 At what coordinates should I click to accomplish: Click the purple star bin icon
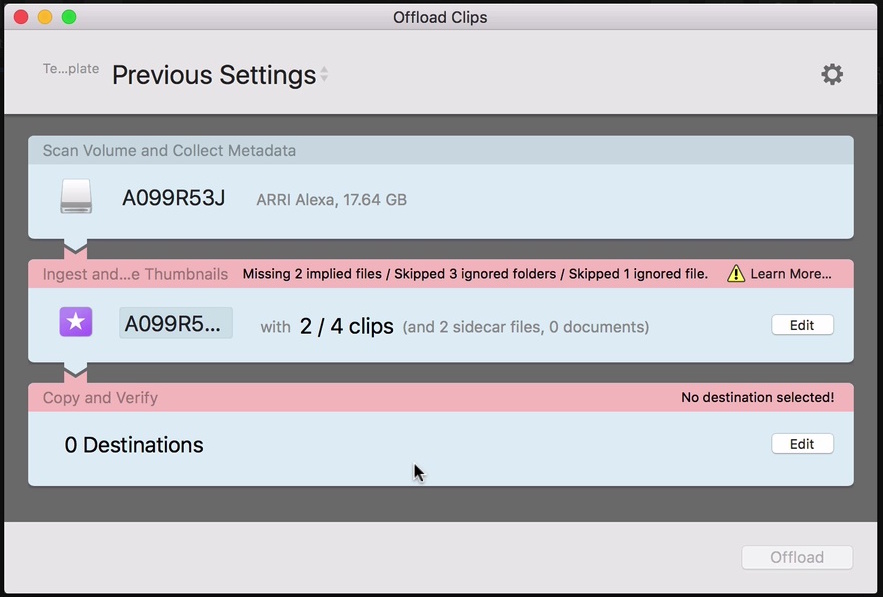point(76,322)
